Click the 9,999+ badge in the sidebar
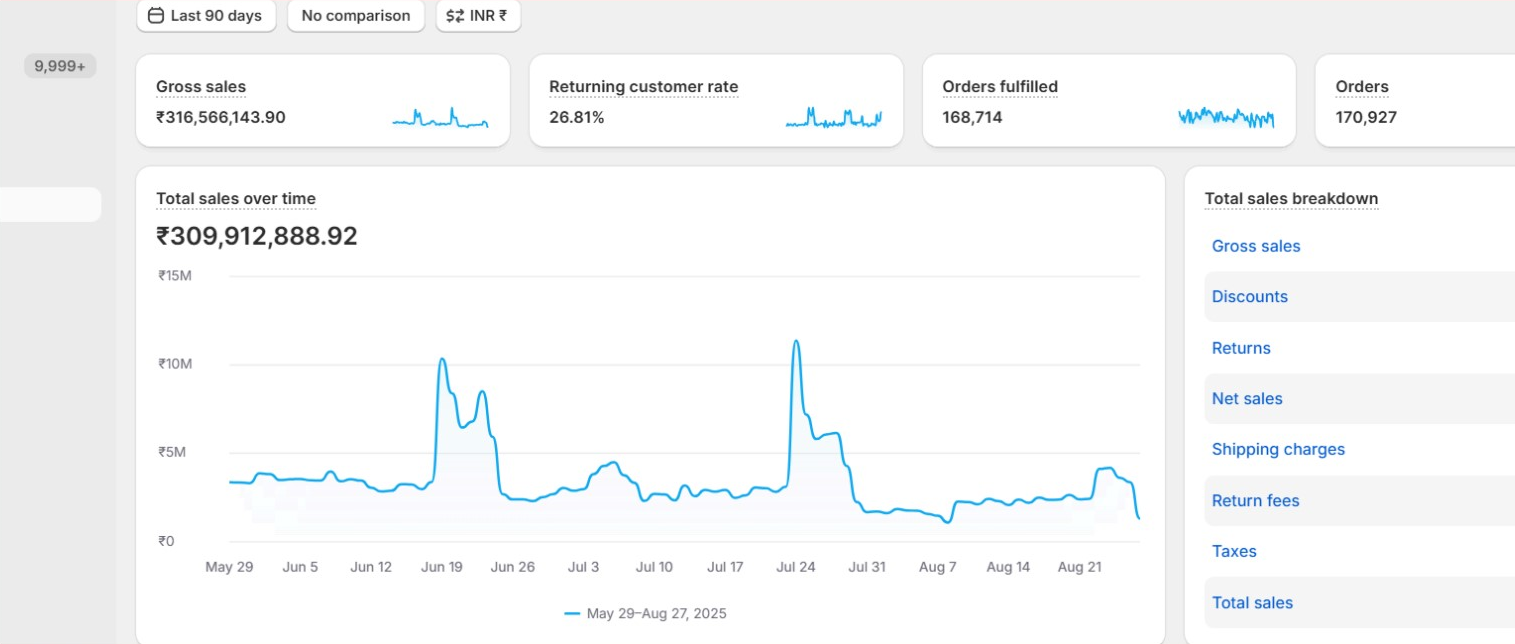 tap(58, 65)
